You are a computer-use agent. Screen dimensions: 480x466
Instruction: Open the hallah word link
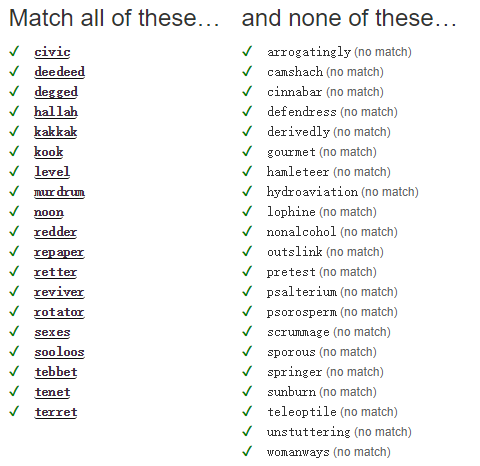tap(56, 112)
